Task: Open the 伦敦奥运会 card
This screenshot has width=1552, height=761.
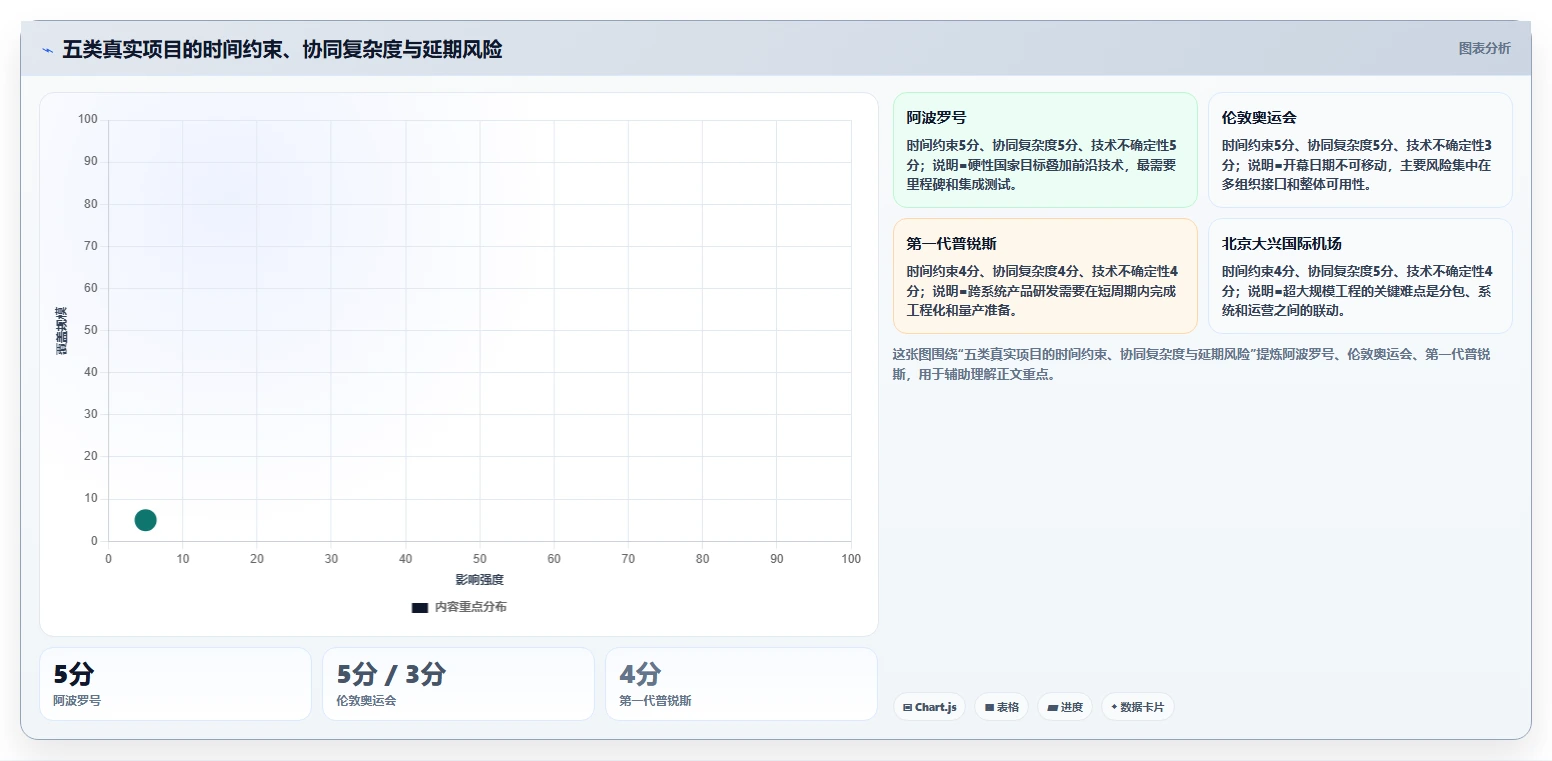Action: tap(1360, 150)
